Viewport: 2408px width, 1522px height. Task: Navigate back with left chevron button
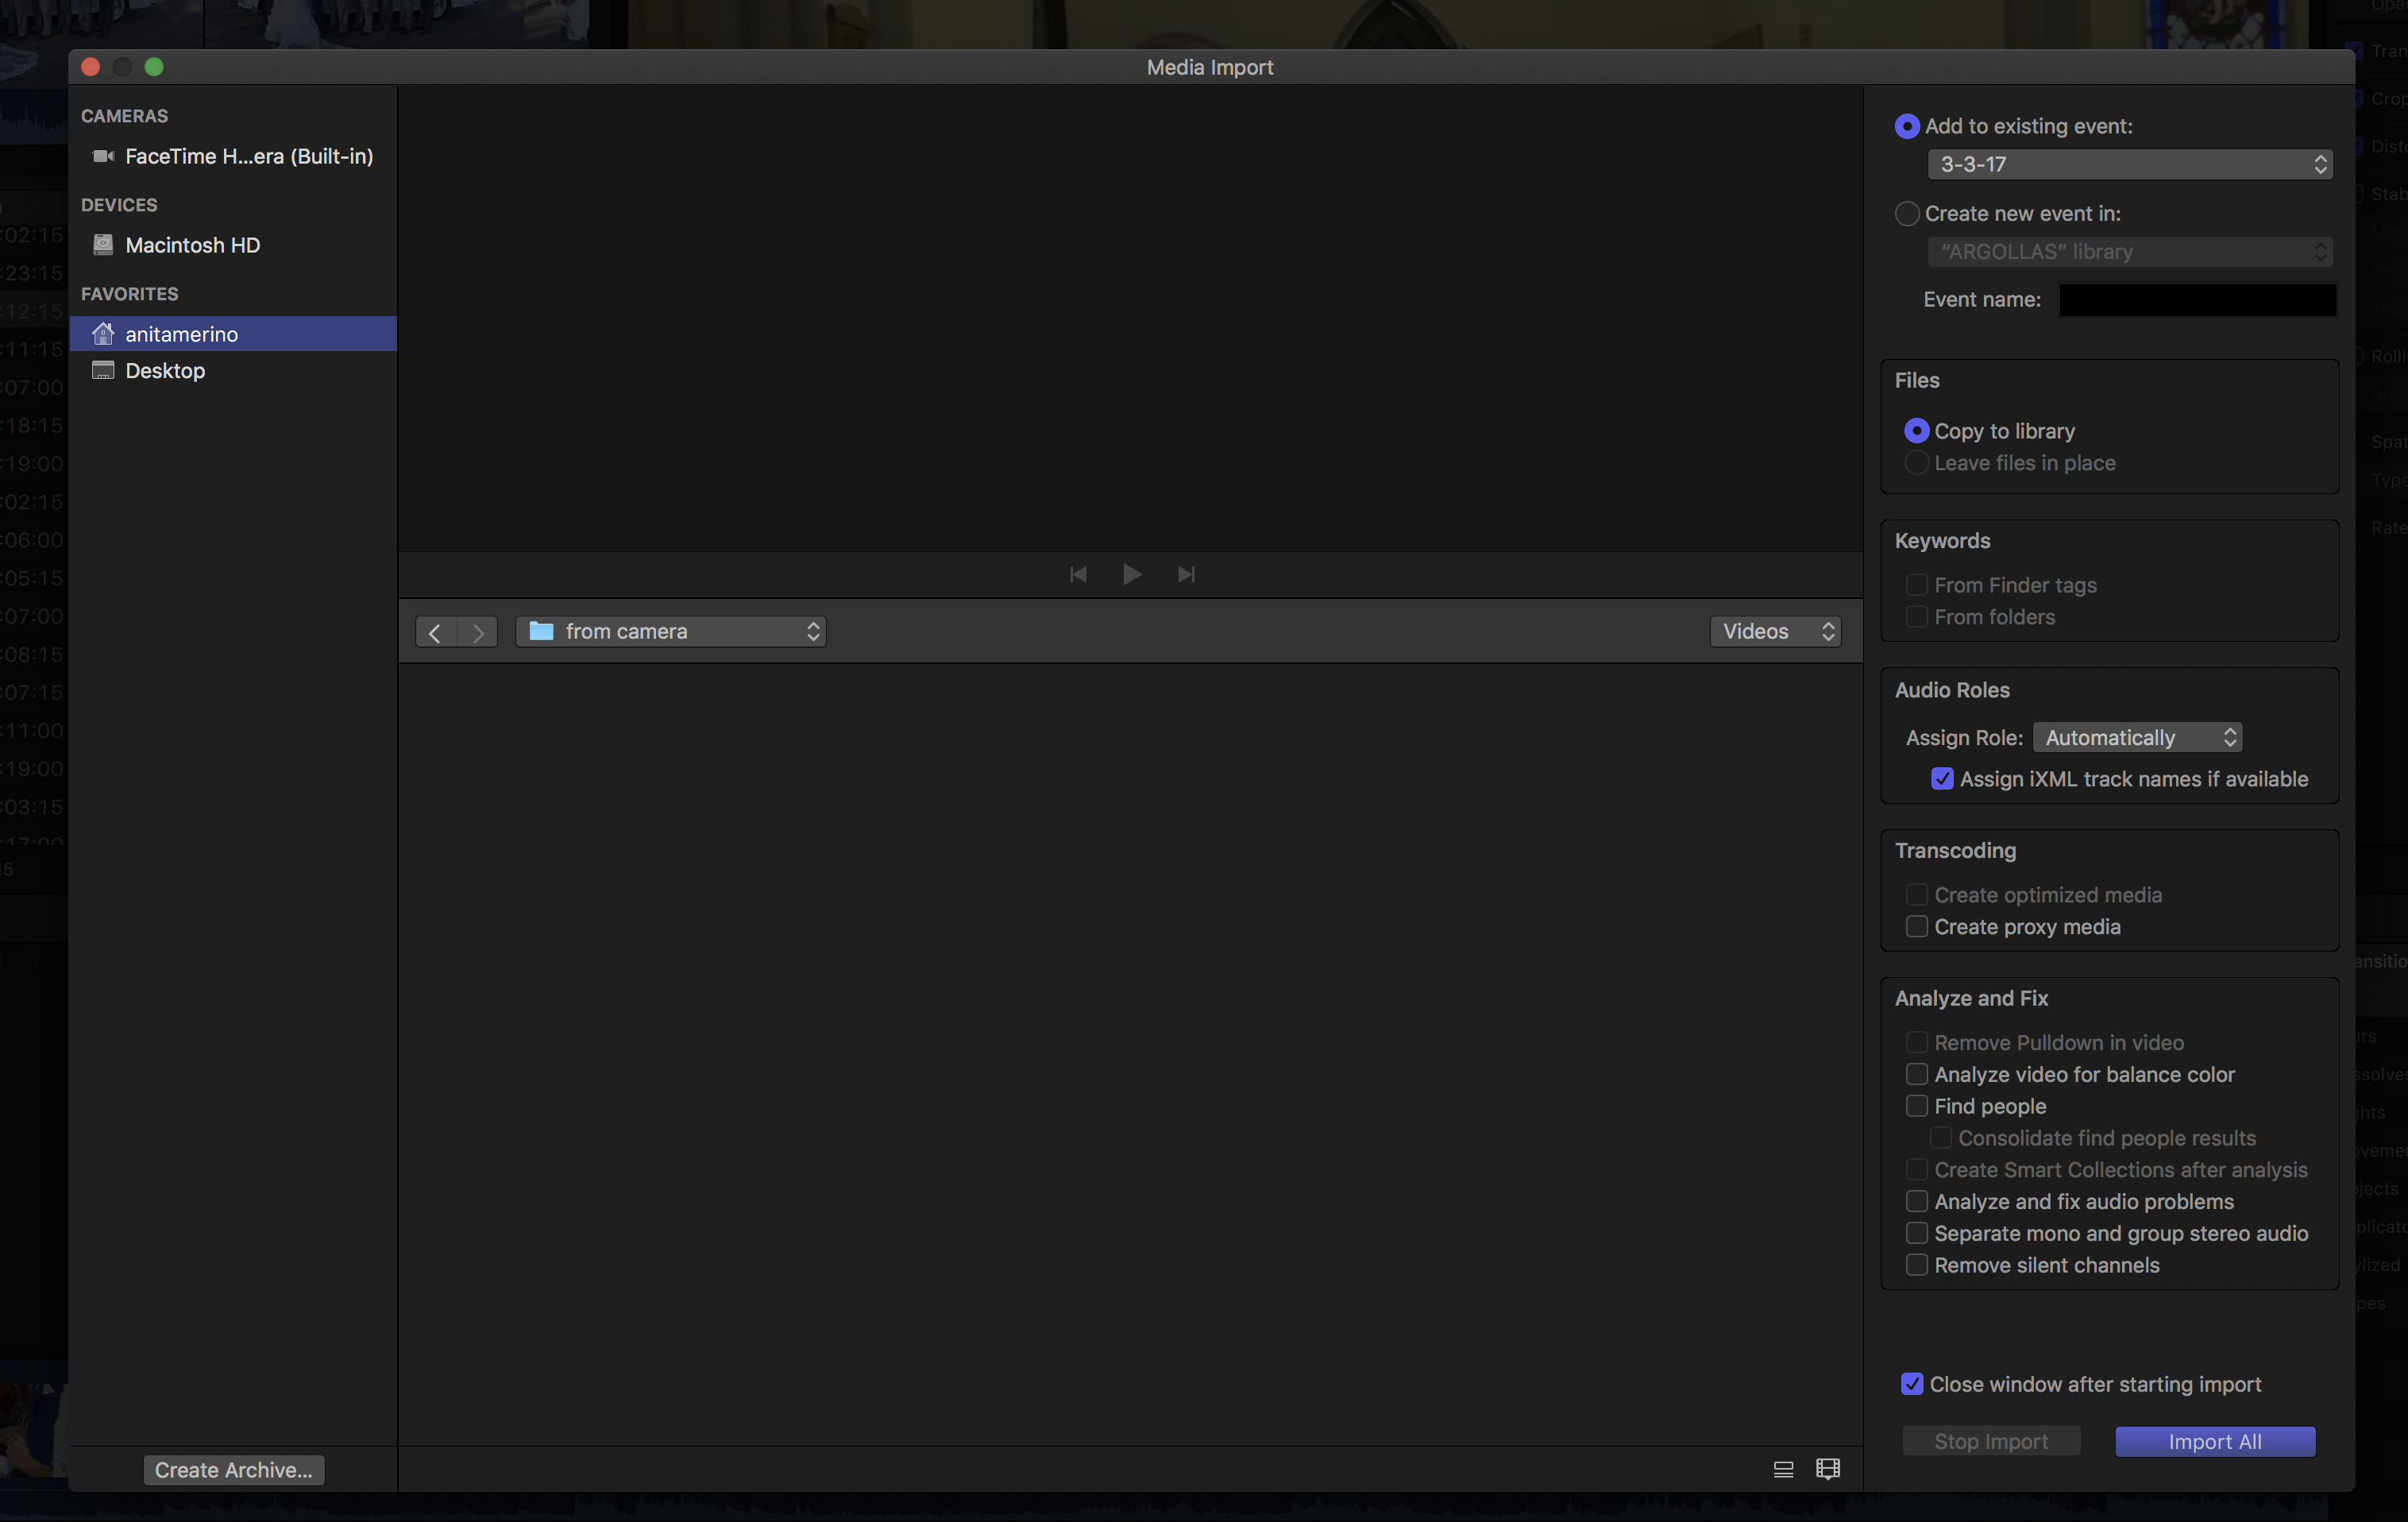[435, 632]
